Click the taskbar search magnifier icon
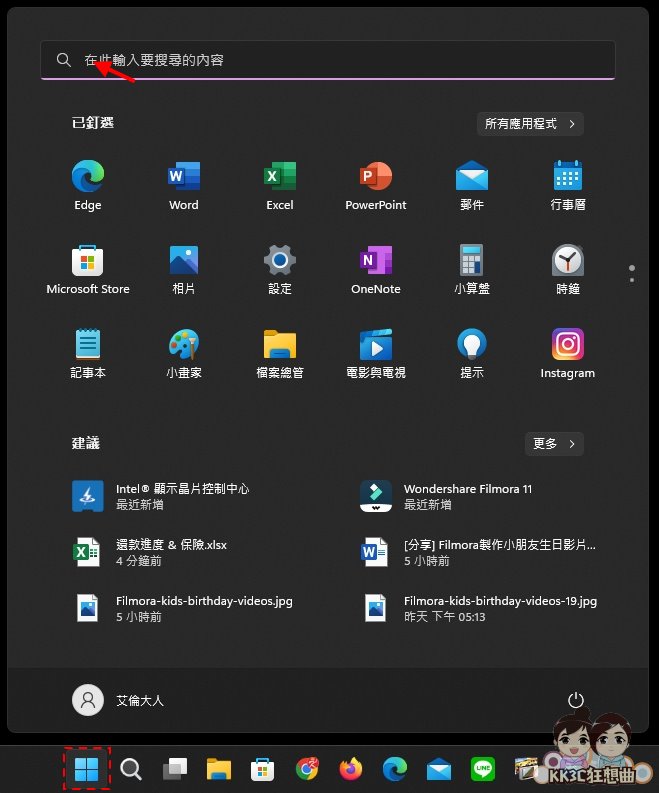Viewport: 659px width, 793px height. coord(130,769)
